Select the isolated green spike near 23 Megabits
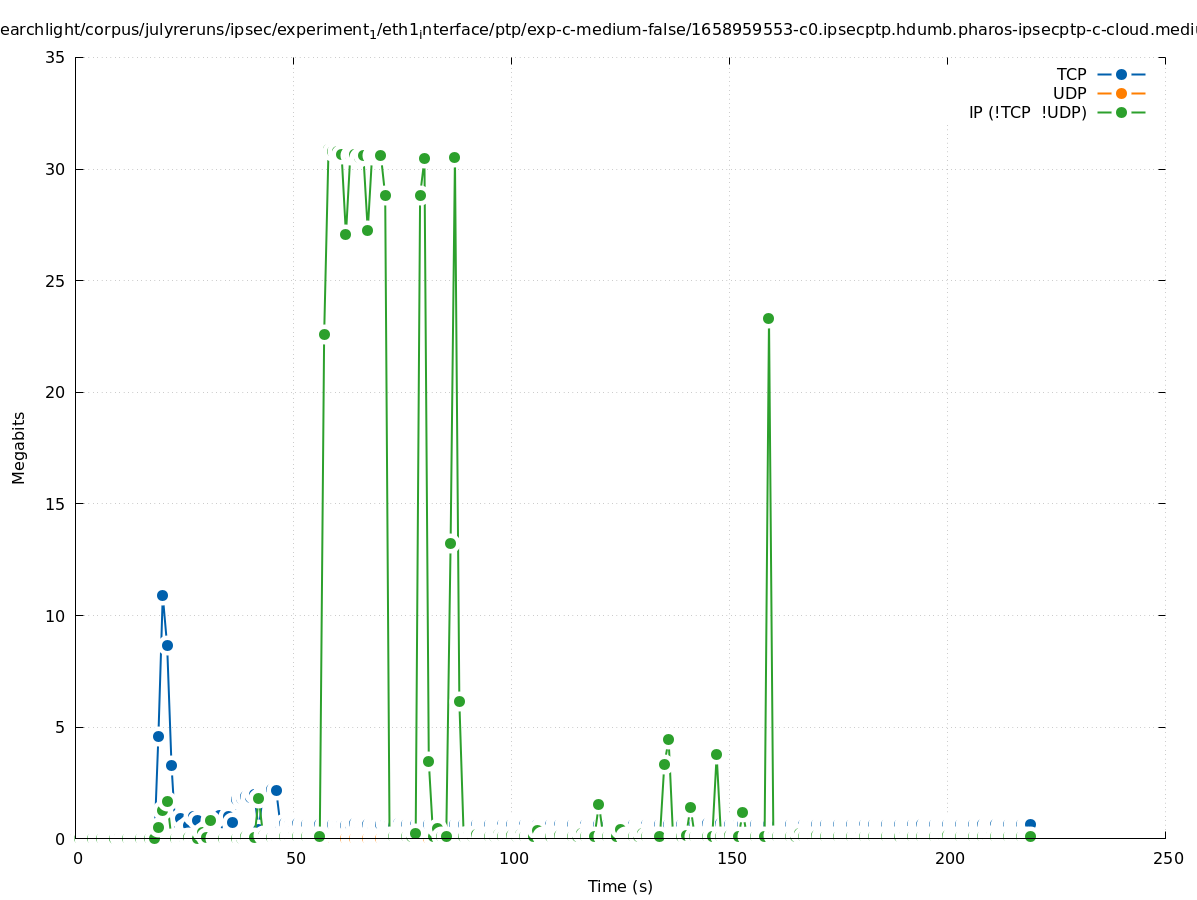 [768, 318]
